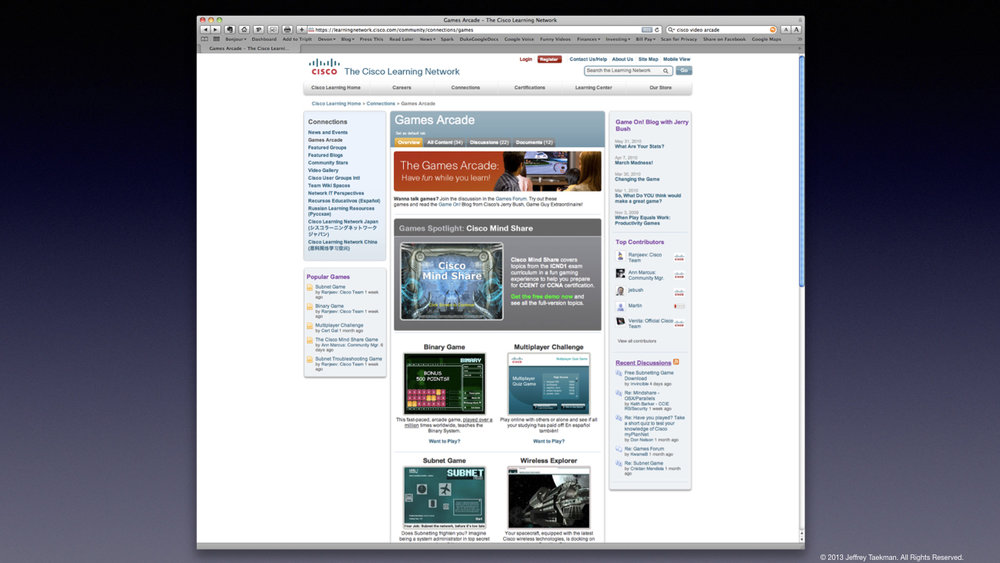
Task: Open Top Sites grid icon in bookmarks bar
Action: click(x=216, y=39)
